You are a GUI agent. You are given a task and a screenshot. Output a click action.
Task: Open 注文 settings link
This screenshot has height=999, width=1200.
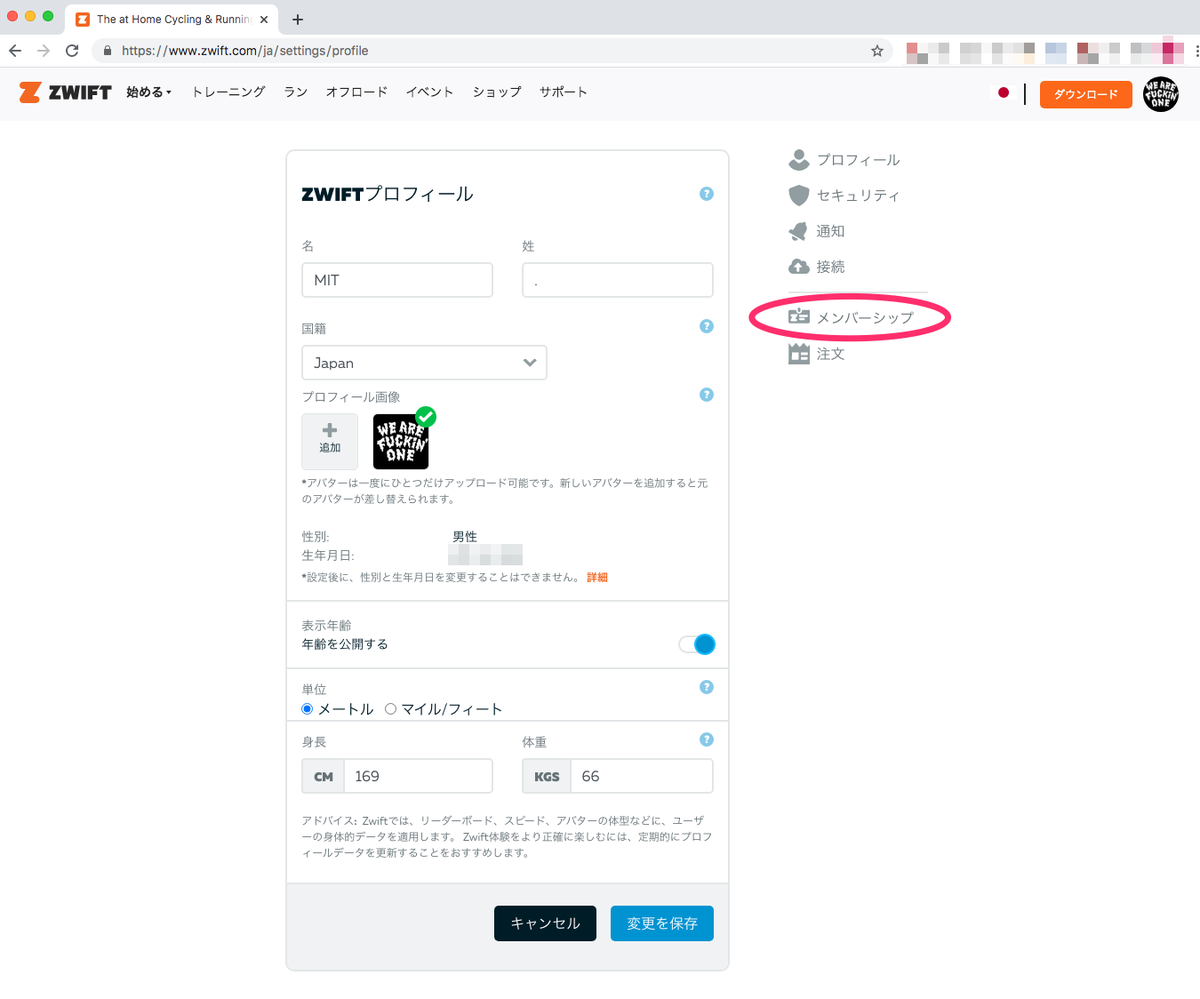[831, 354]
